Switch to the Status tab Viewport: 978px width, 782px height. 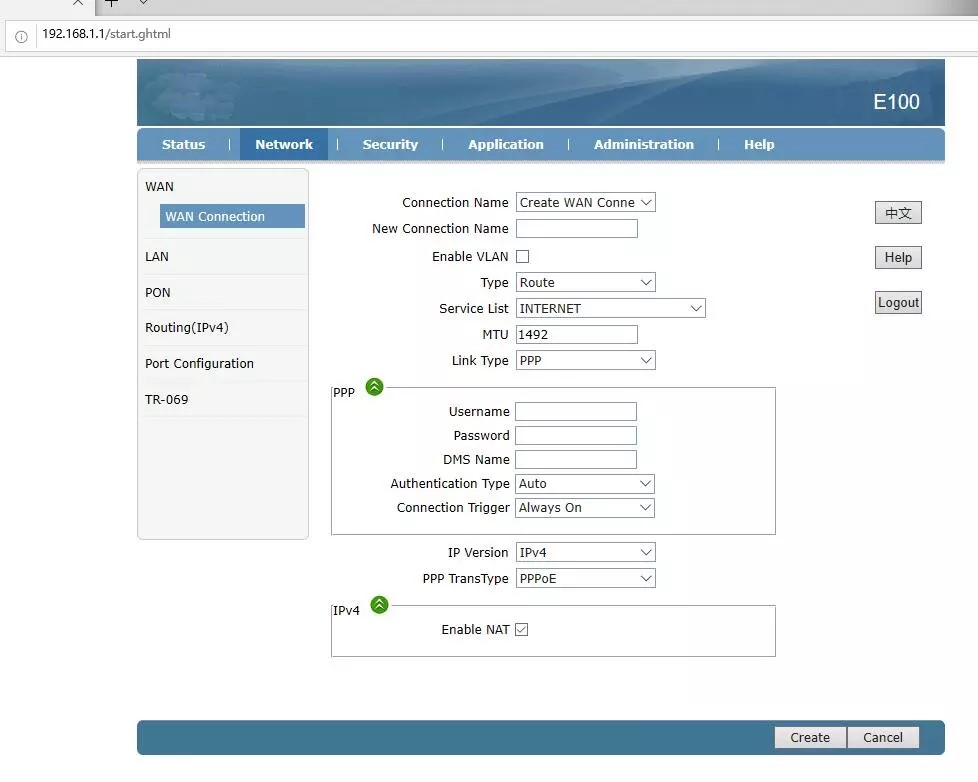pyautogui.click(x=183, y=145)
